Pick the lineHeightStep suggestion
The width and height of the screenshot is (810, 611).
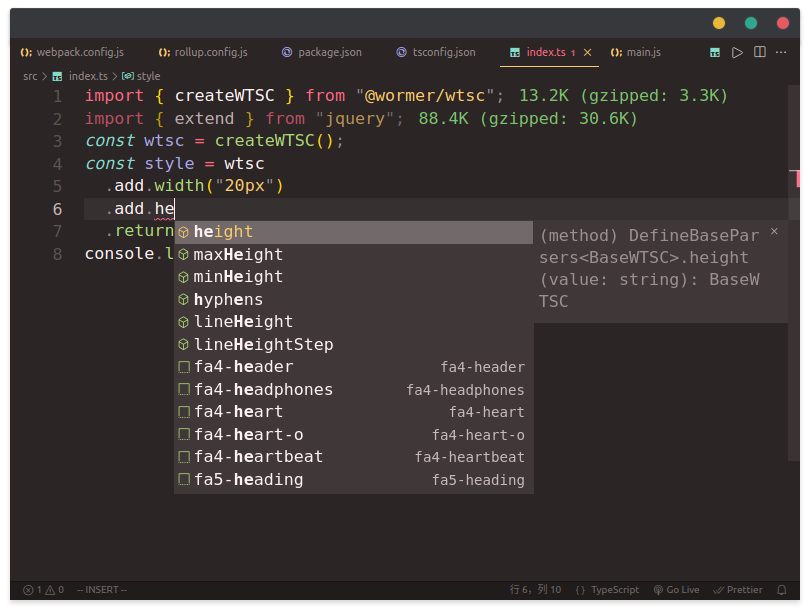(x=353, y=344)
